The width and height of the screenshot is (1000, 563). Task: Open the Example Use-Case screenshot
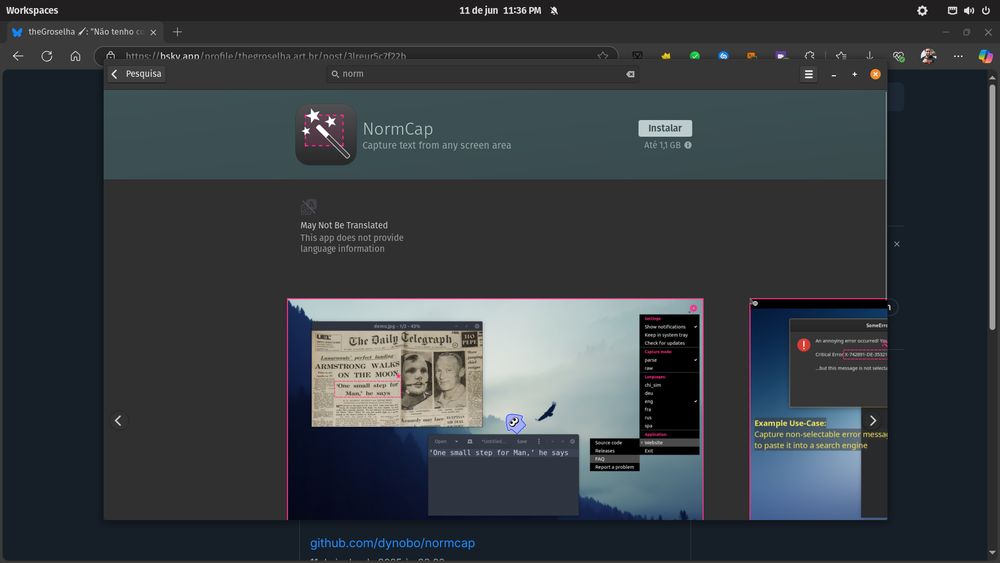click(x=818, y=409)
